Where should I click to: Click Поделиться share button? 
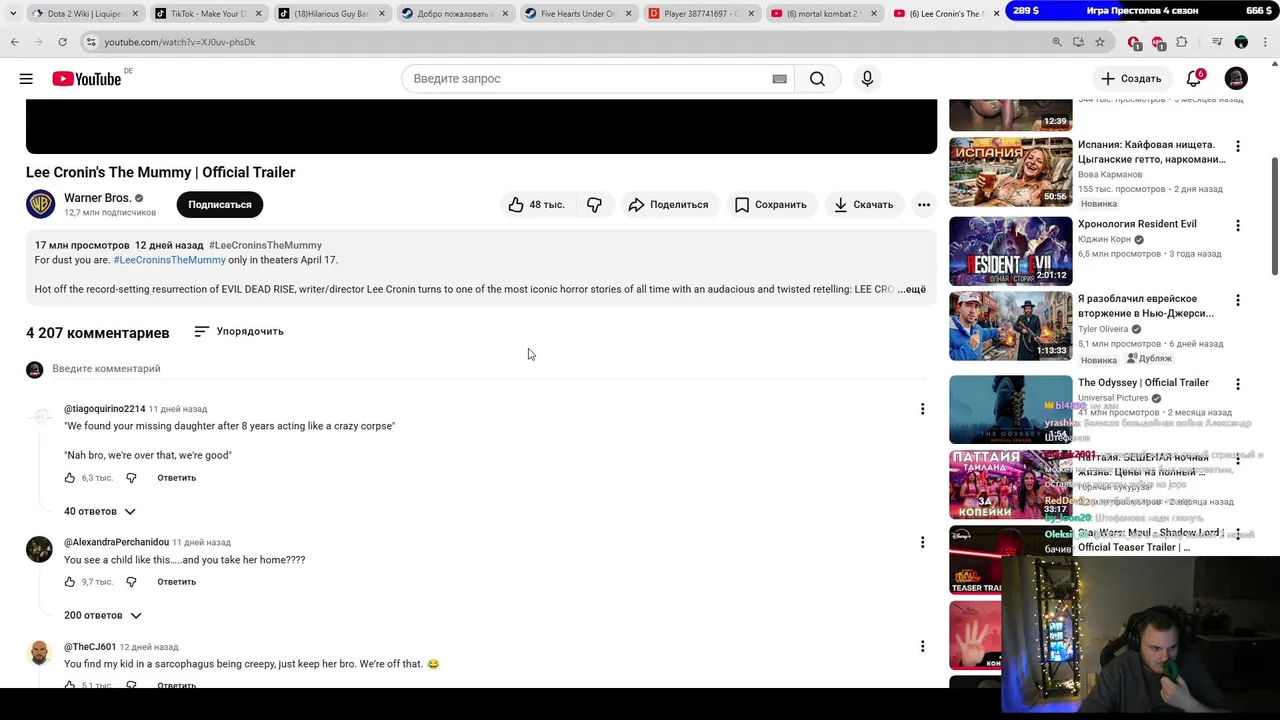668,204
